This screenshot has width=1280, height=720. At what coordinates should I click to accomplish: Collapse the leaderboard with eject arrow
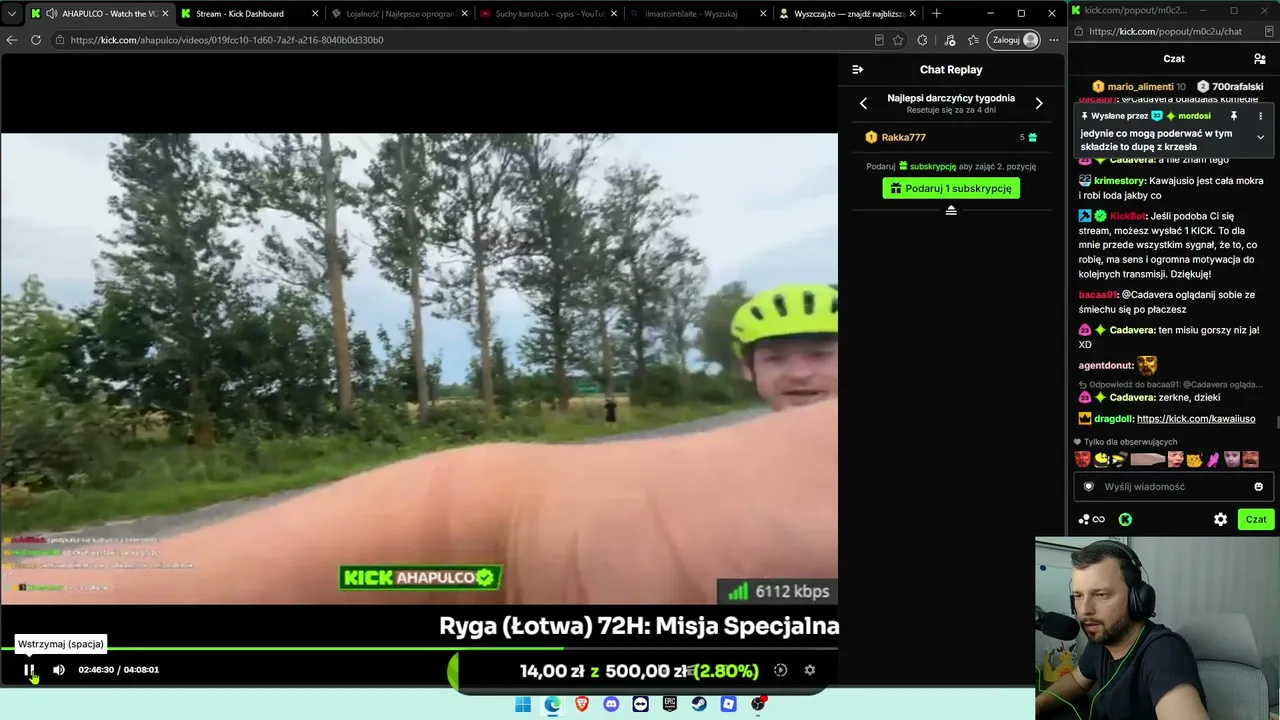951,210
